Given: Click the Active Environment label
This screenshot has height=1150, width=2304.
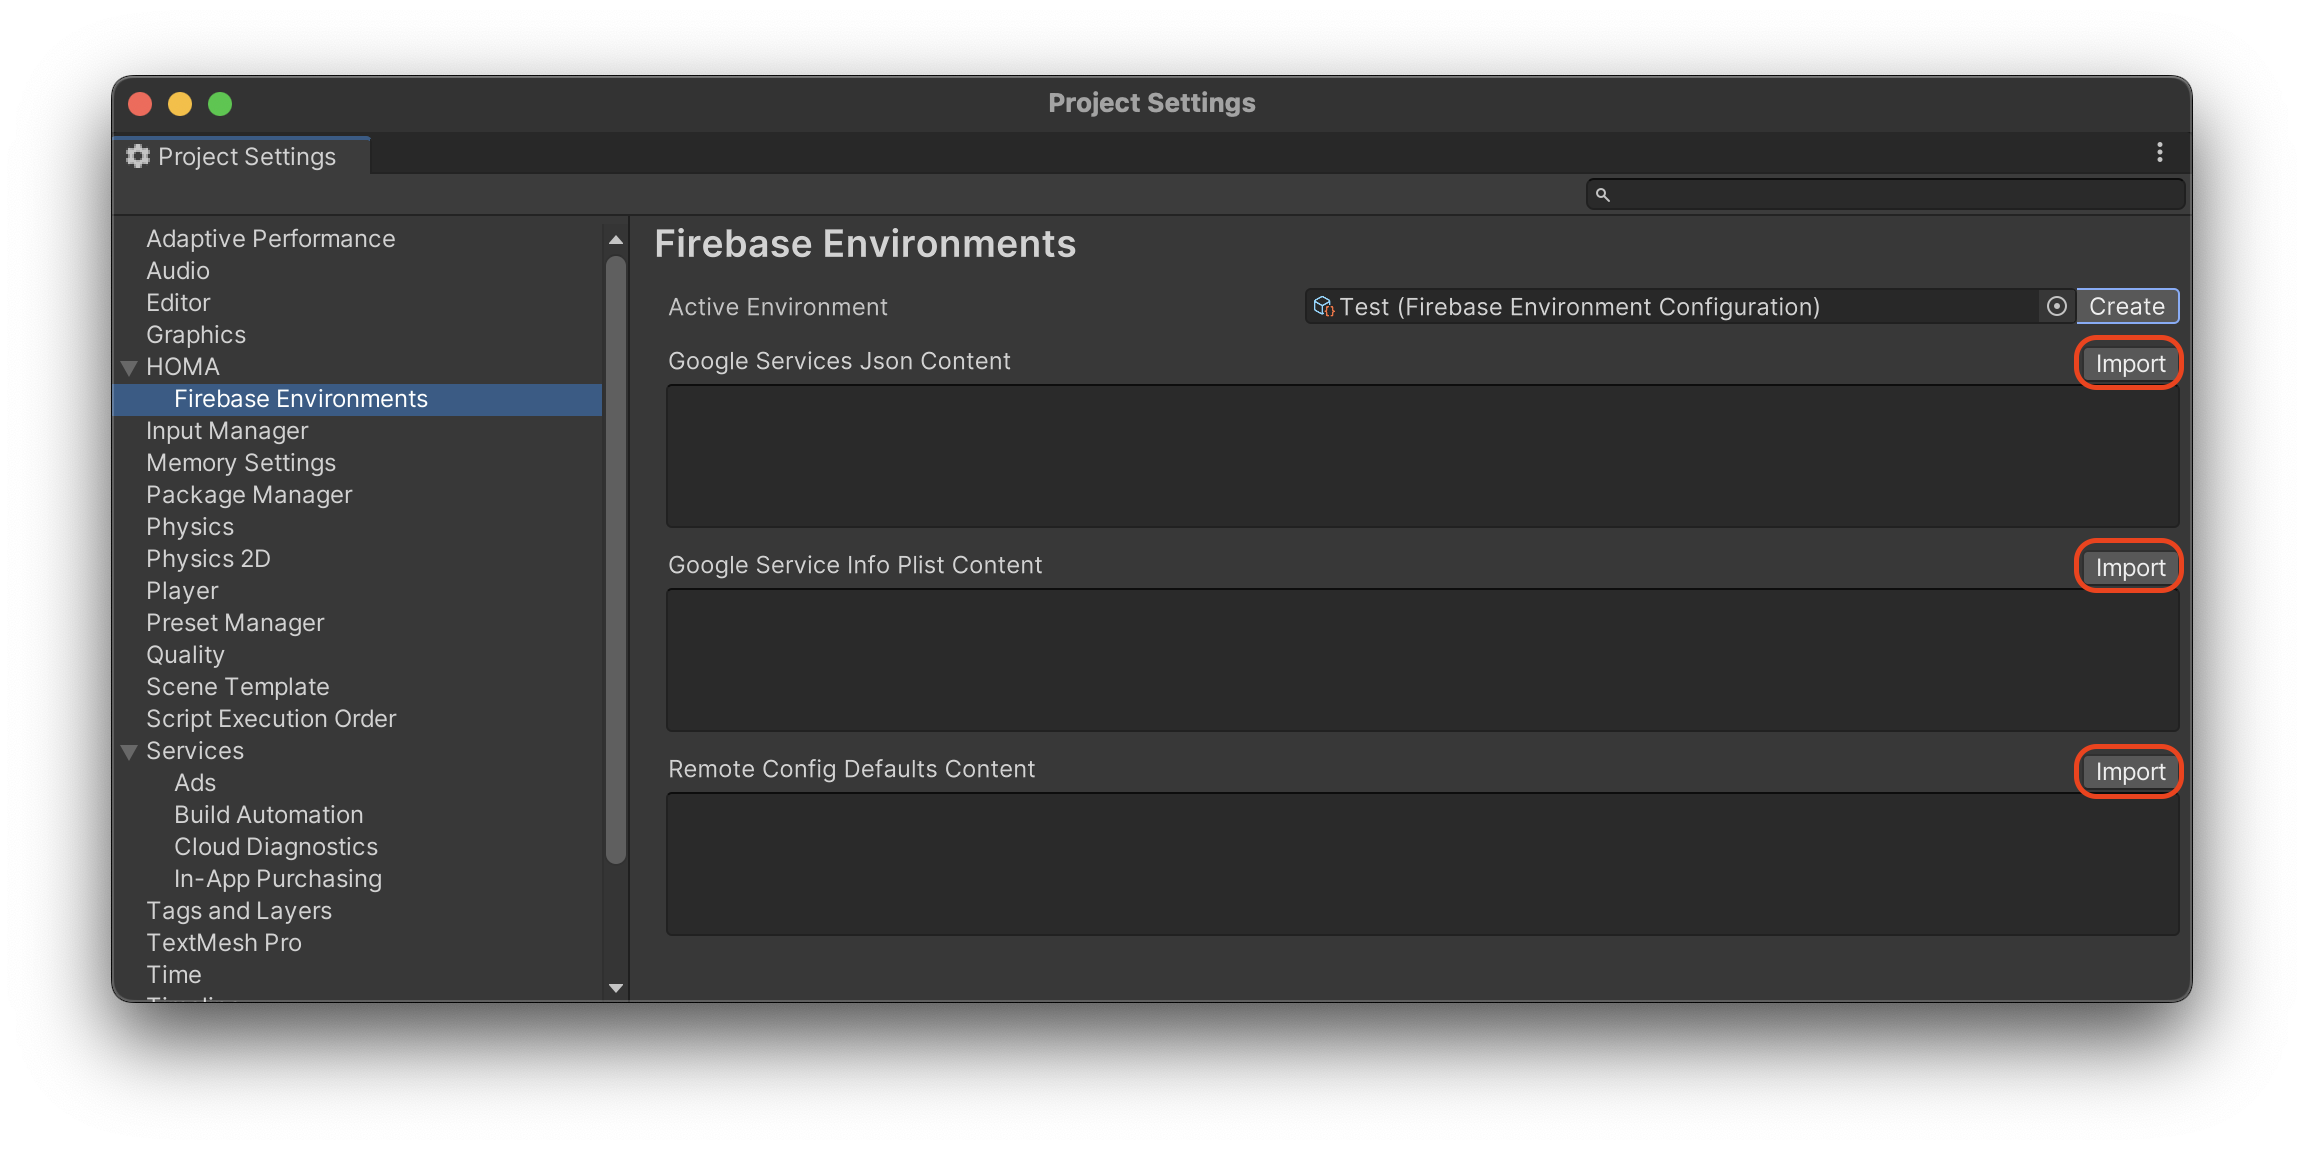Looking at the screenshot, I should pos(778,307).
